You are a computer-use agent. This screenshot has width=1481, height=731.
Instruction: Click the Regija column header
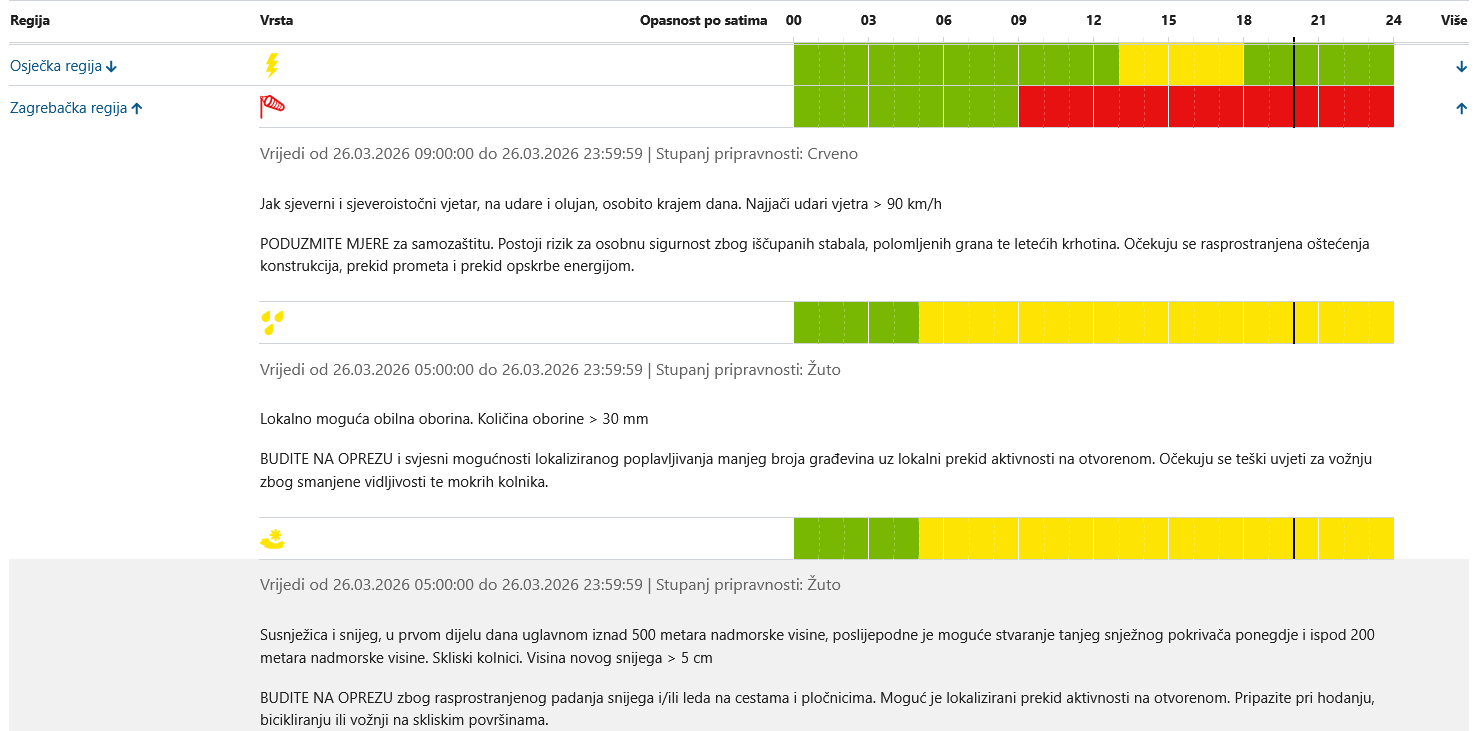click(x=30, y=20)
